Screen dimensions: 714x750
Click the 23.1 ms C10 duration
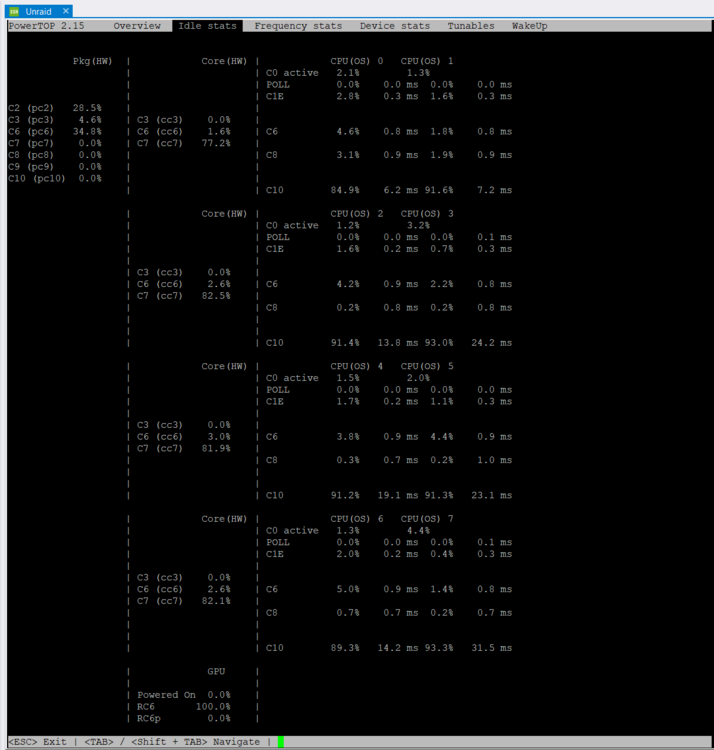coord(492,496)
